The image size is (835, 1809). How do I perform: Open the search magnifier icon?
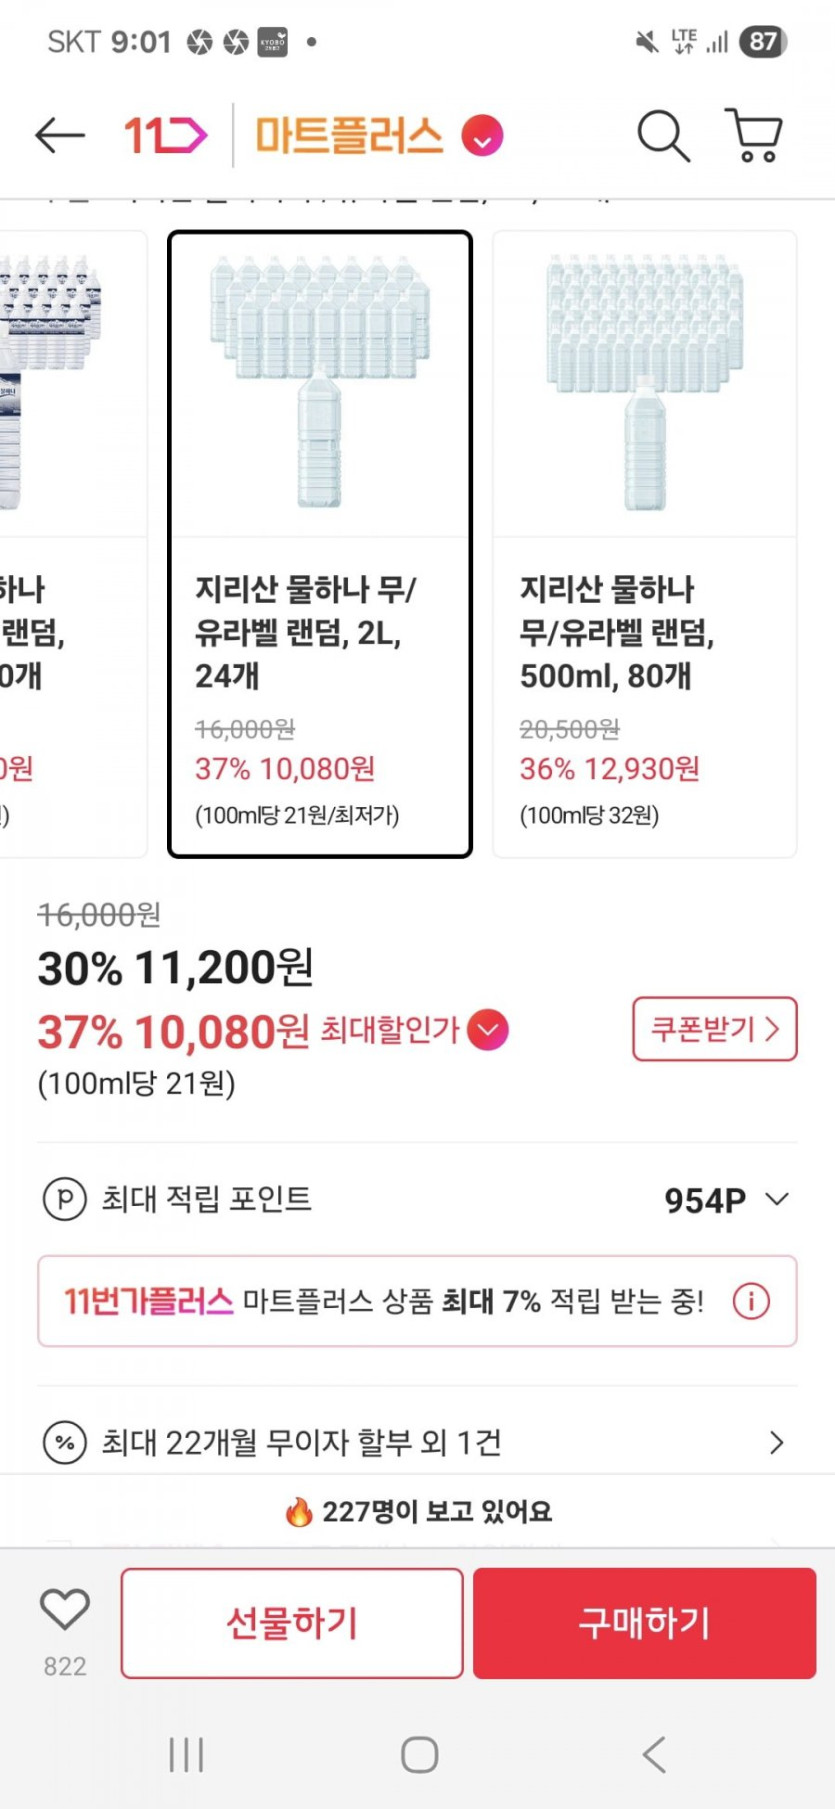[x=663, y=135]
